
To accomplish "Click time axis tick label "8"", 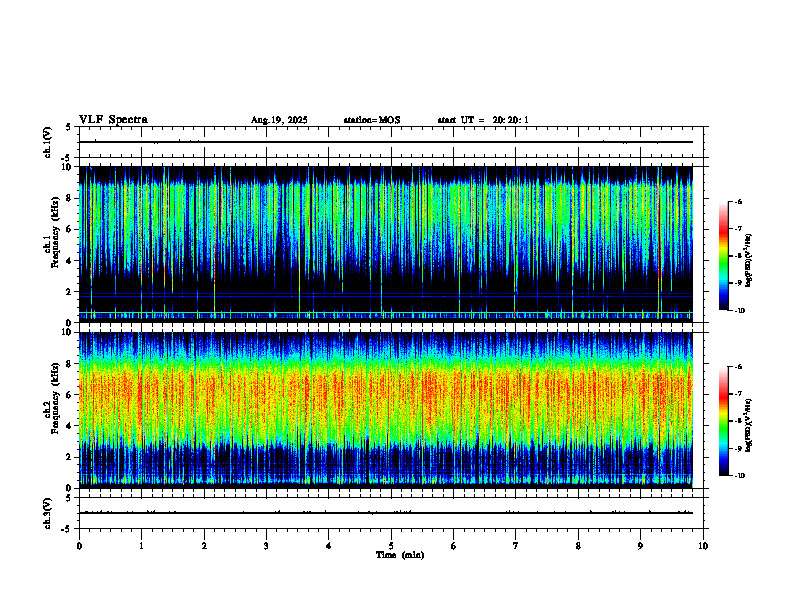I will tap(578, 546).
